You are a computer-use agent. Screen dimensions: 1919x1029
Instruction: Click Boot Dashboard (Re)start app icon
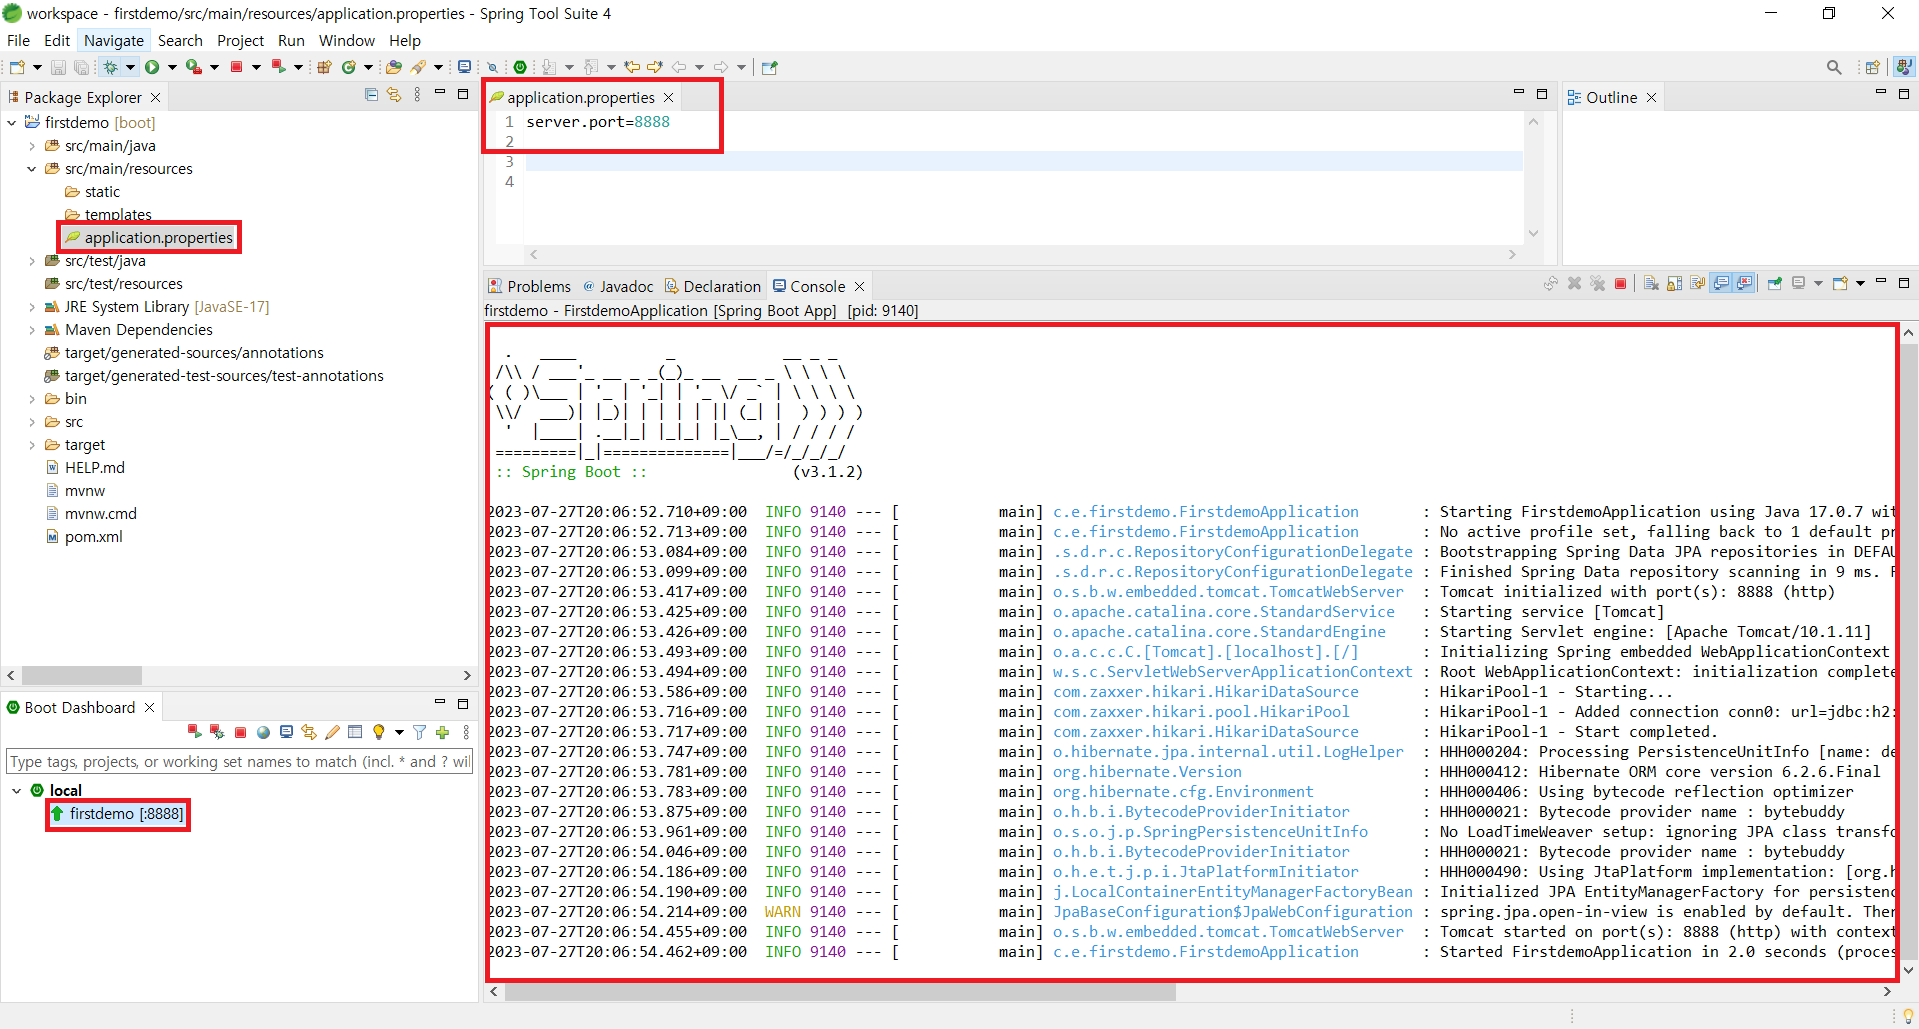[194, 732]
